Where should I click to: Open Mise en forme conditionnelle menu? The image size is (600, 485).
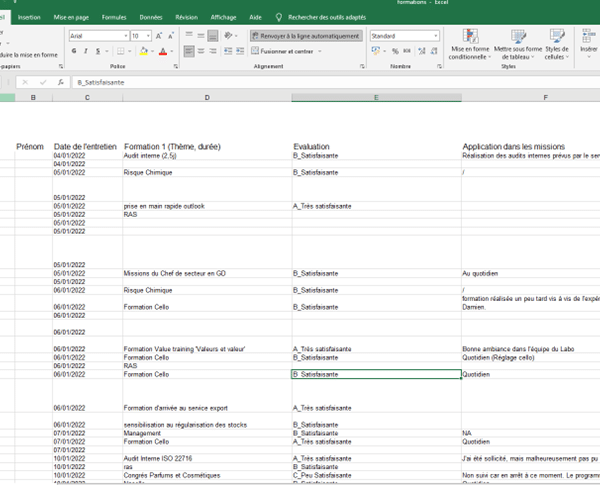coord(470,44)
